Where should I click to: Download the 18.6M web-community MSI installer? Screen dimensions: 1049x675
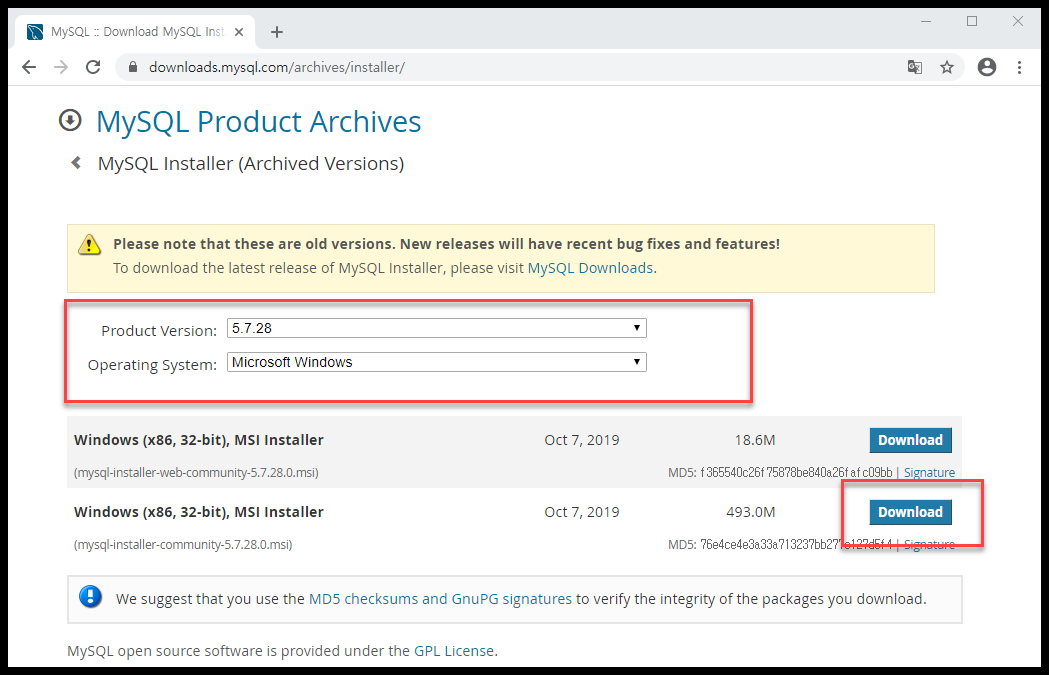[911, 440]
